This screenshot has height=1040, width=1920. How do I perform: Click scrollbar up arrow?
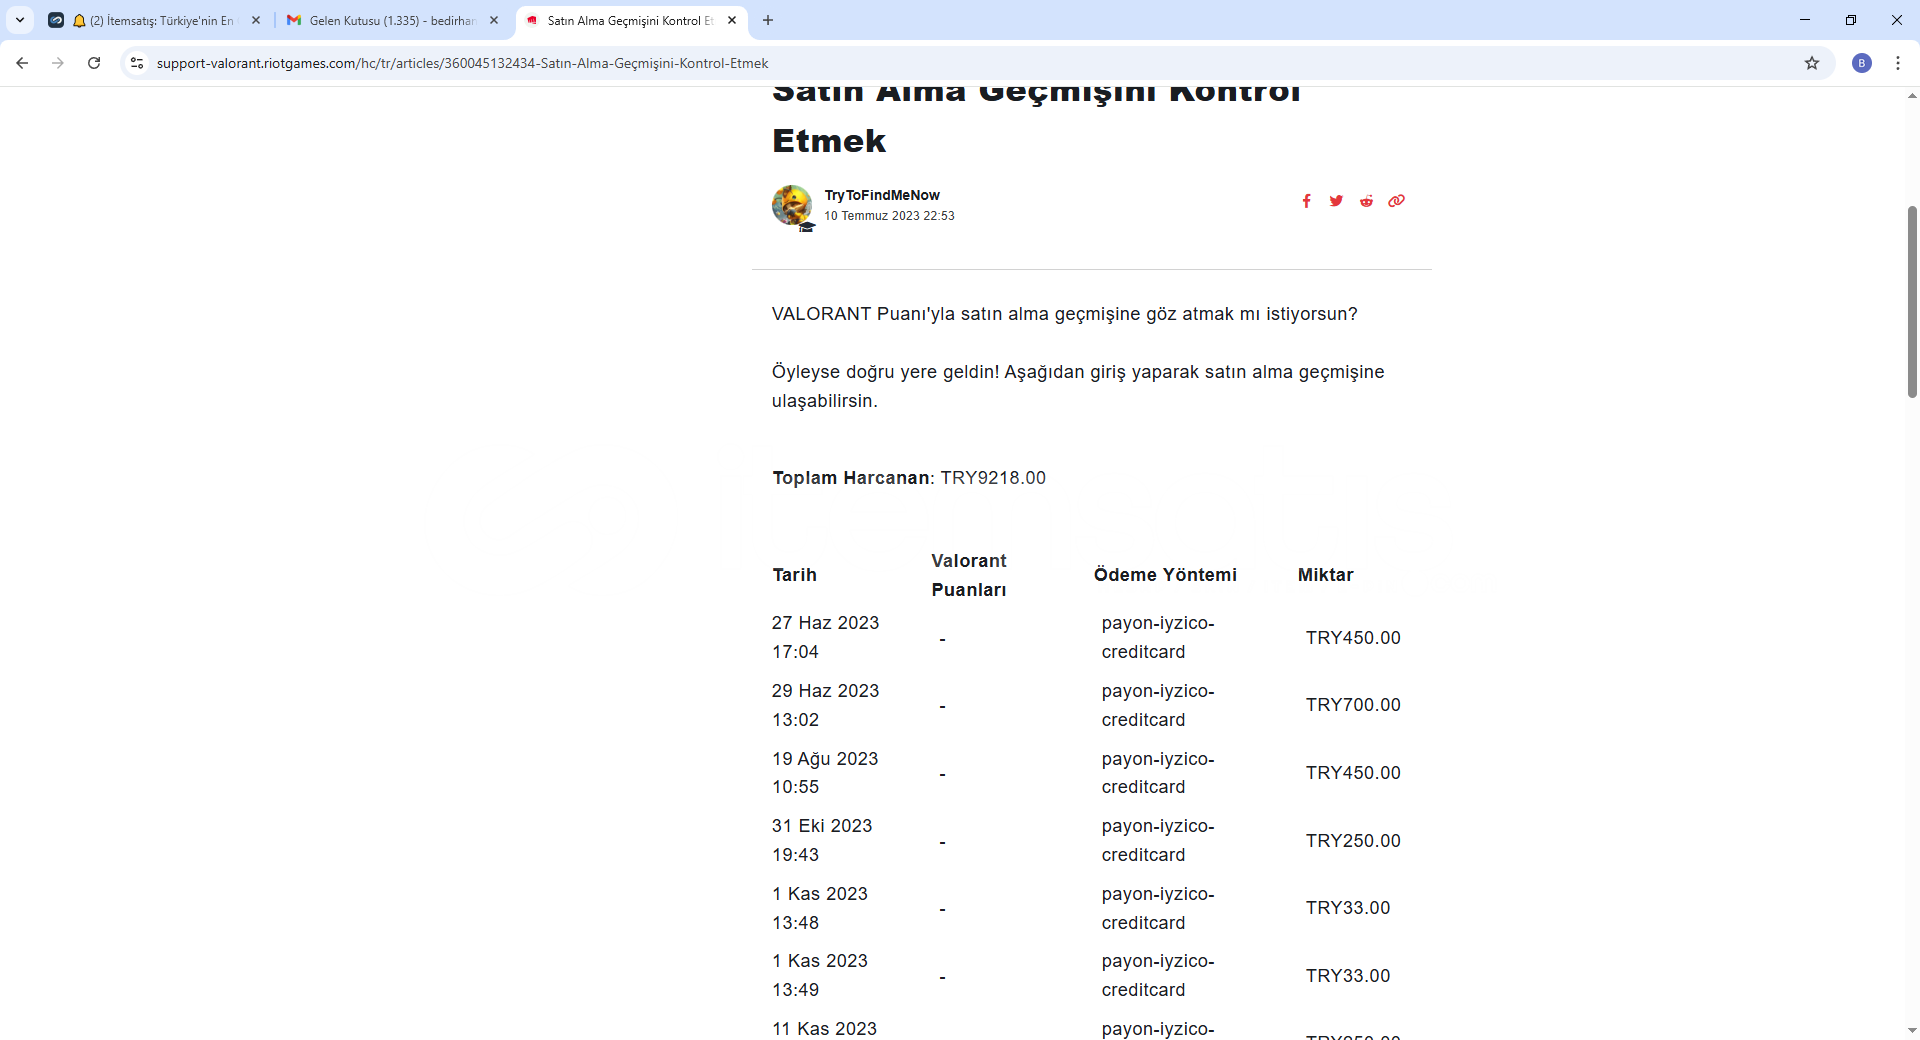click(x=1912, y=96)
